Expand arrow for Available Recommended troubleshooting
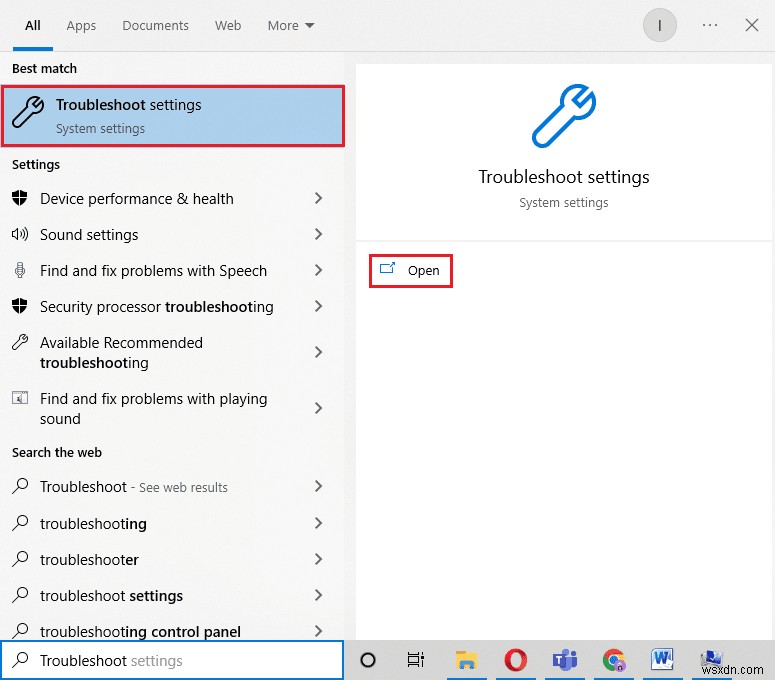 pos(318,352)
